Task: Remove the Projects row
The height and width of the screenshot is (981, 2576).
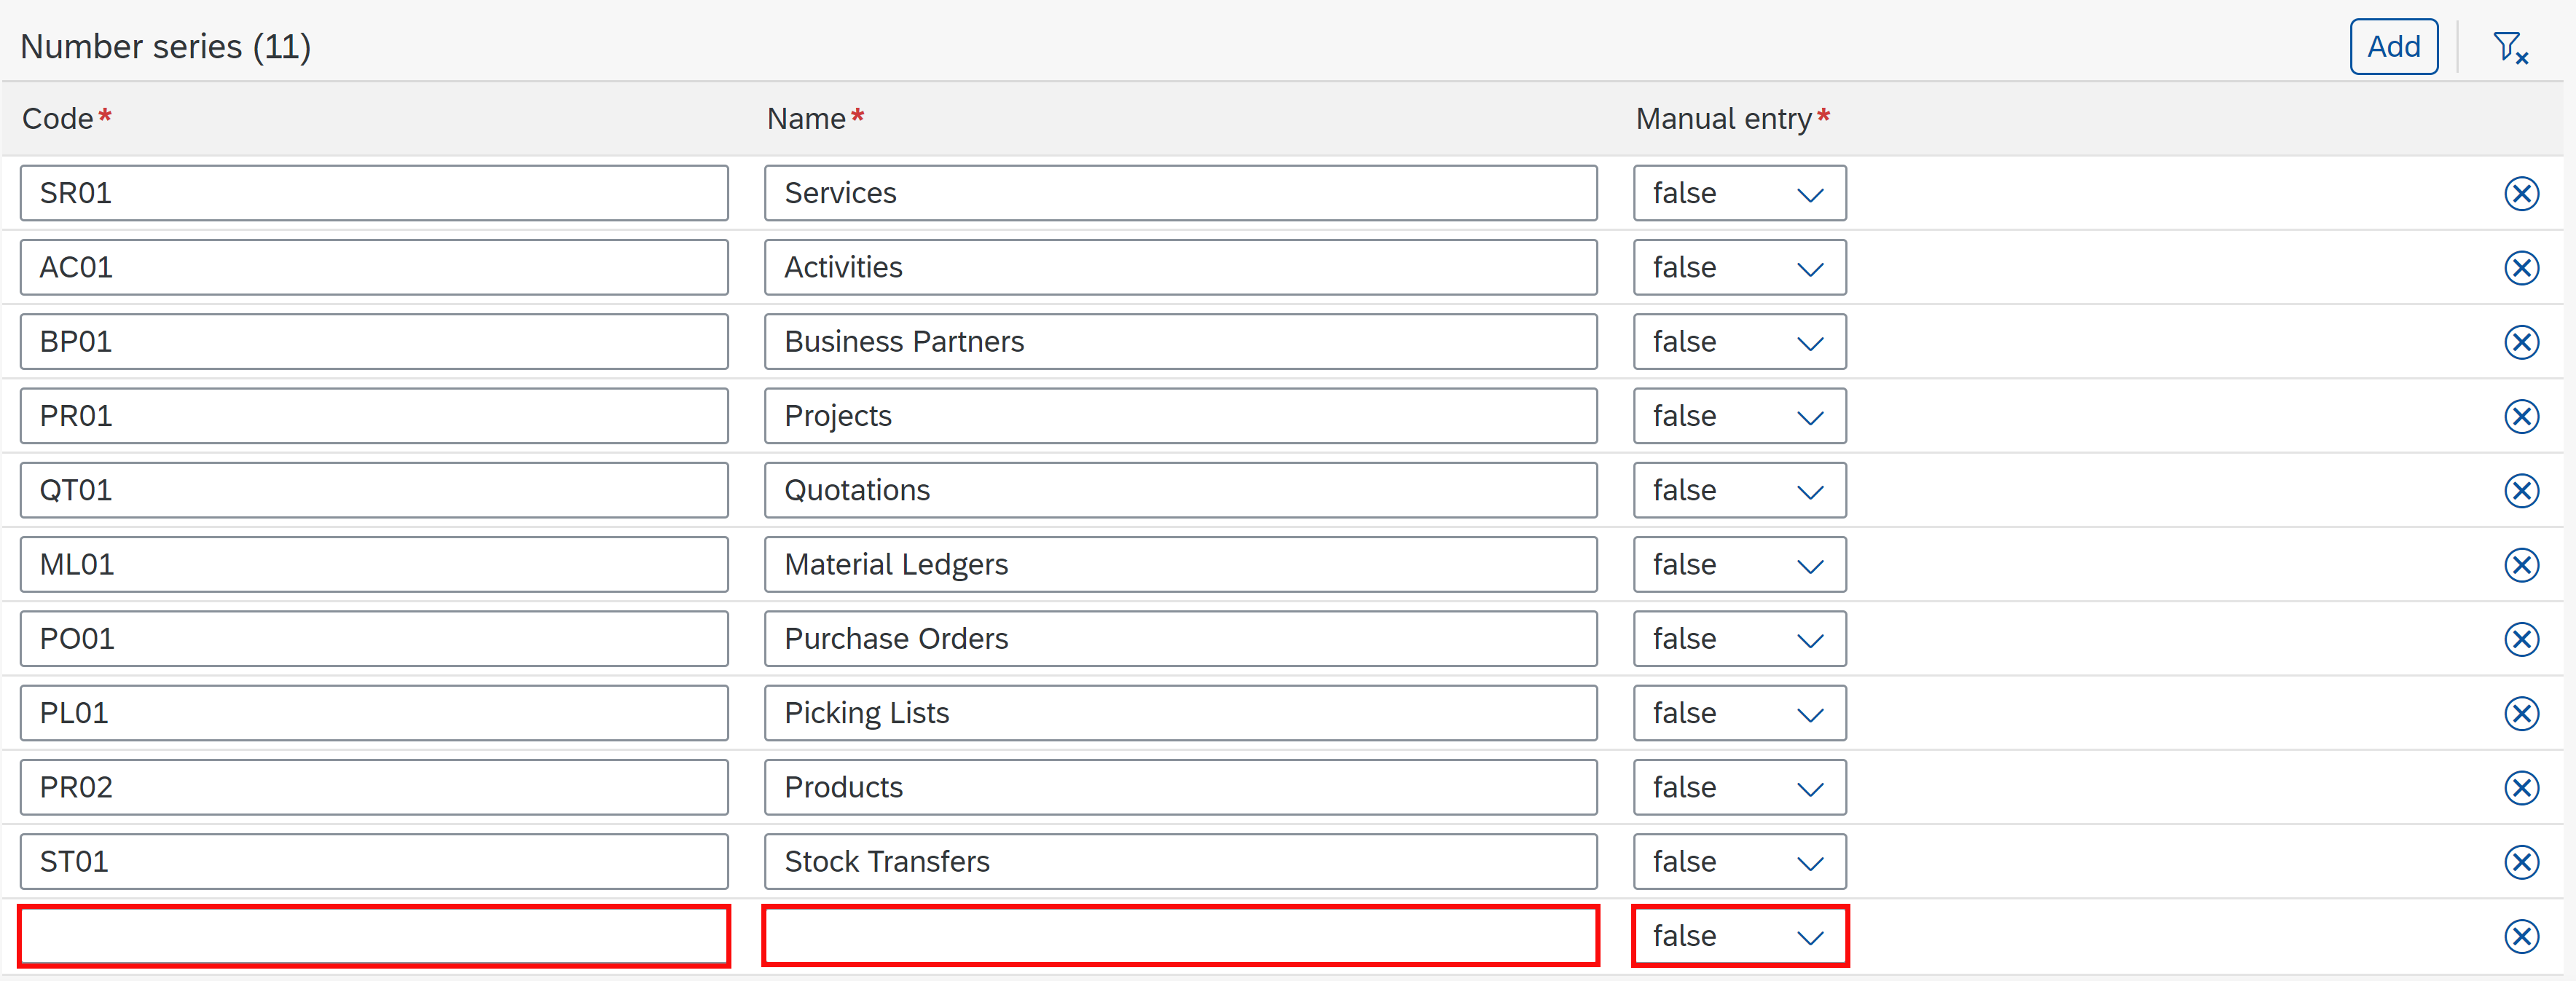Action: click(2521, 416)
